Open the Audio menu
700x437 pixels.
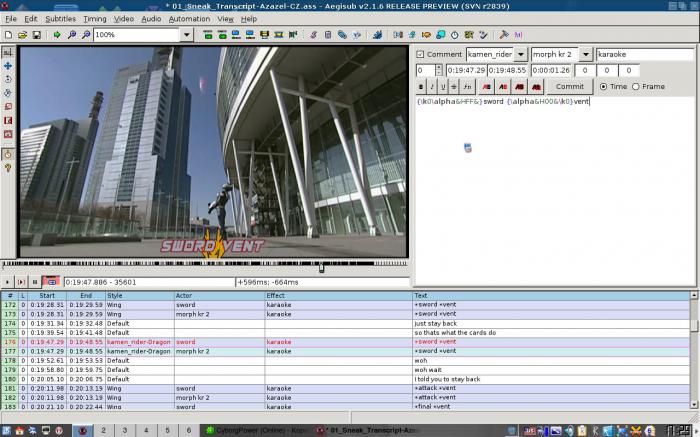(151, 19)
